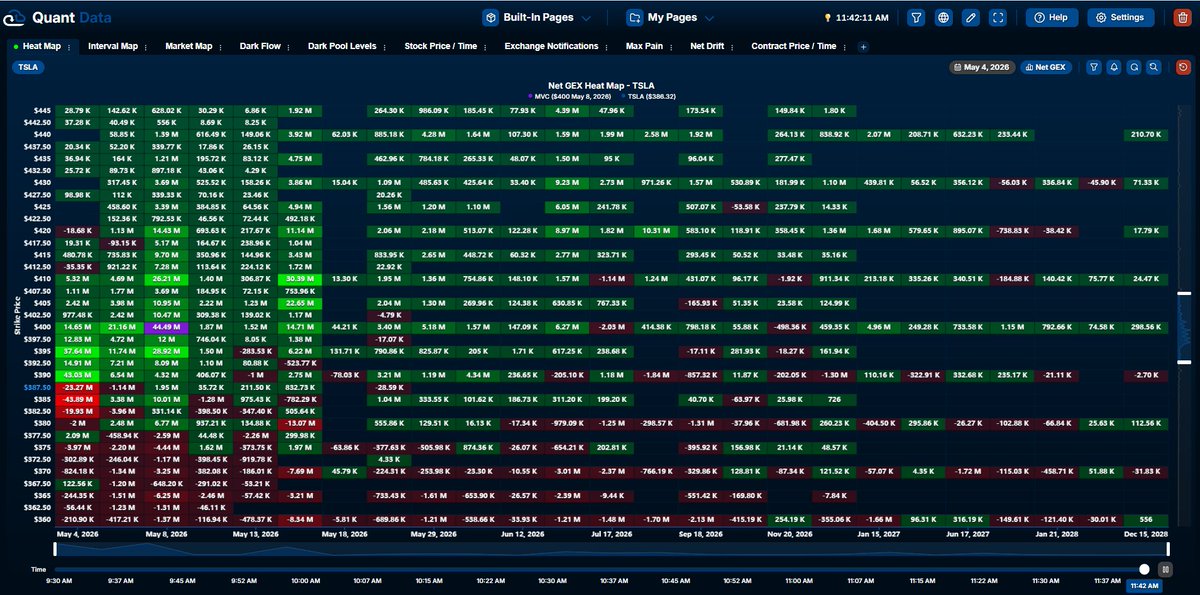Open the global filter funnel in top bar

point(916,17)
